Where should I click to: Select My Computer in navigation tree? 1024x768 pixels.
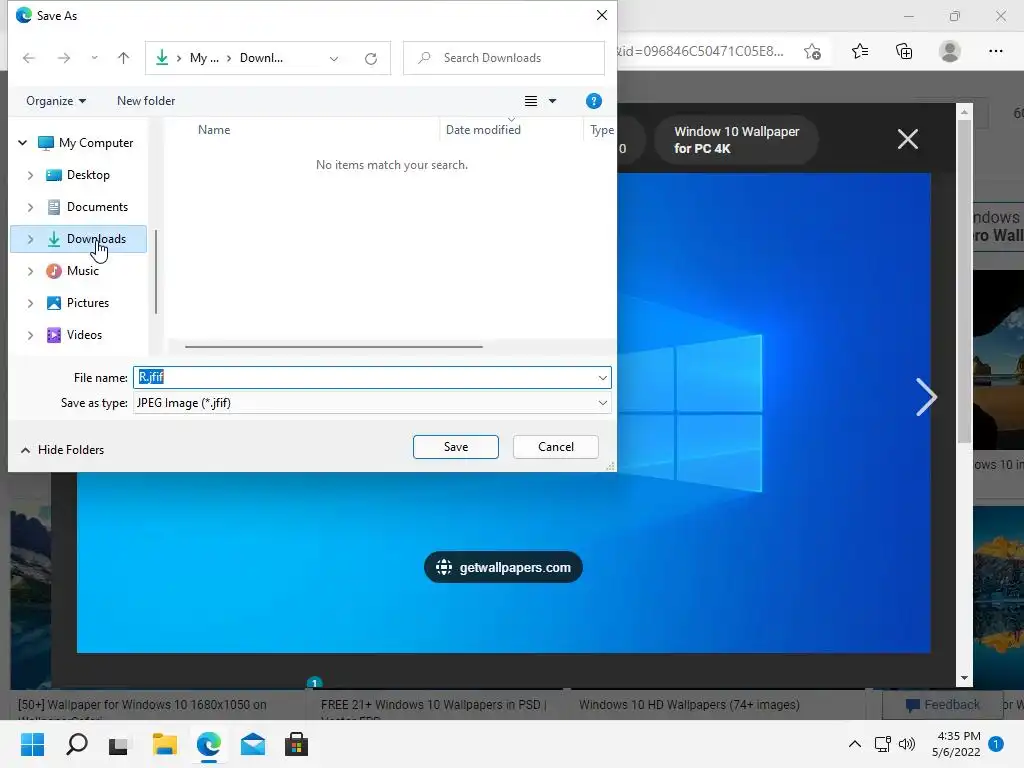[96, 142]
